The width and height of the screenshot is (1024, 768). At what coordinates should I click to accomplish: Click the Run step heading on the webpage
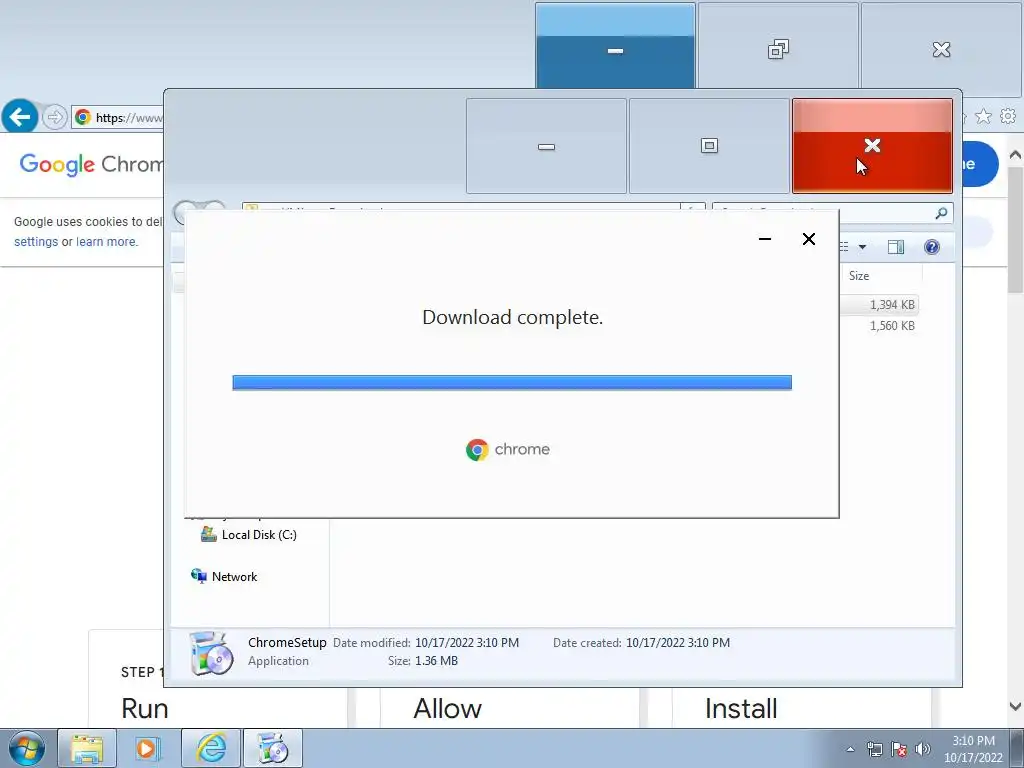pyautogui.click(x=144, y=709)
